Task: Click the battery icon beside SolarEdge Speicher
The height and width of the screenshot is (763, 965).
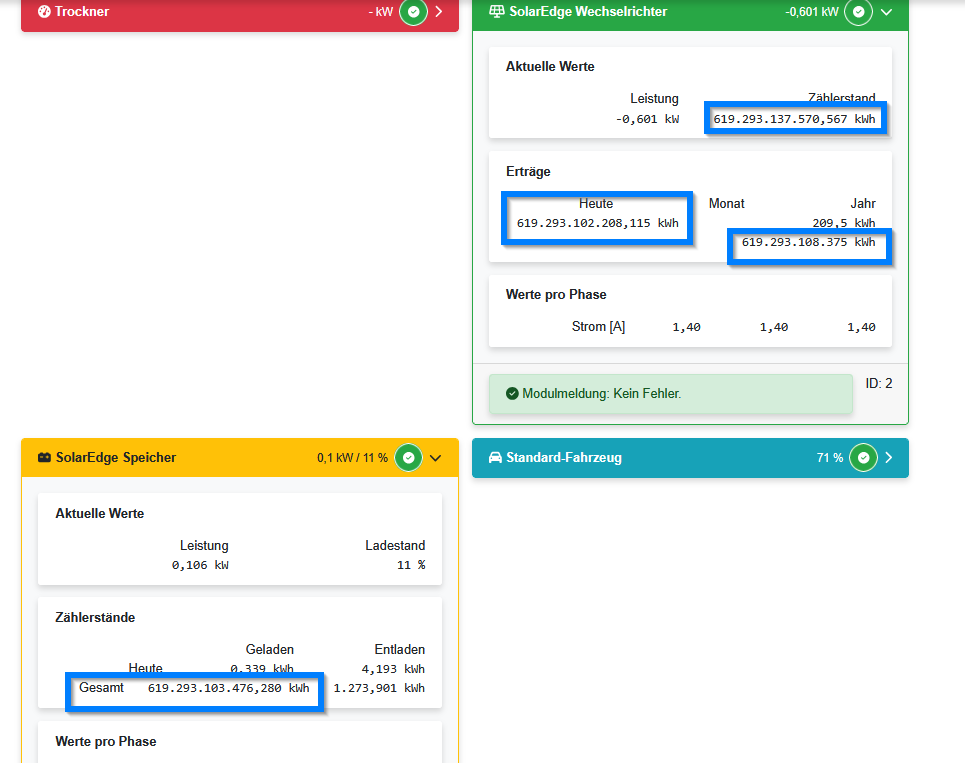Action: point(44,458)
